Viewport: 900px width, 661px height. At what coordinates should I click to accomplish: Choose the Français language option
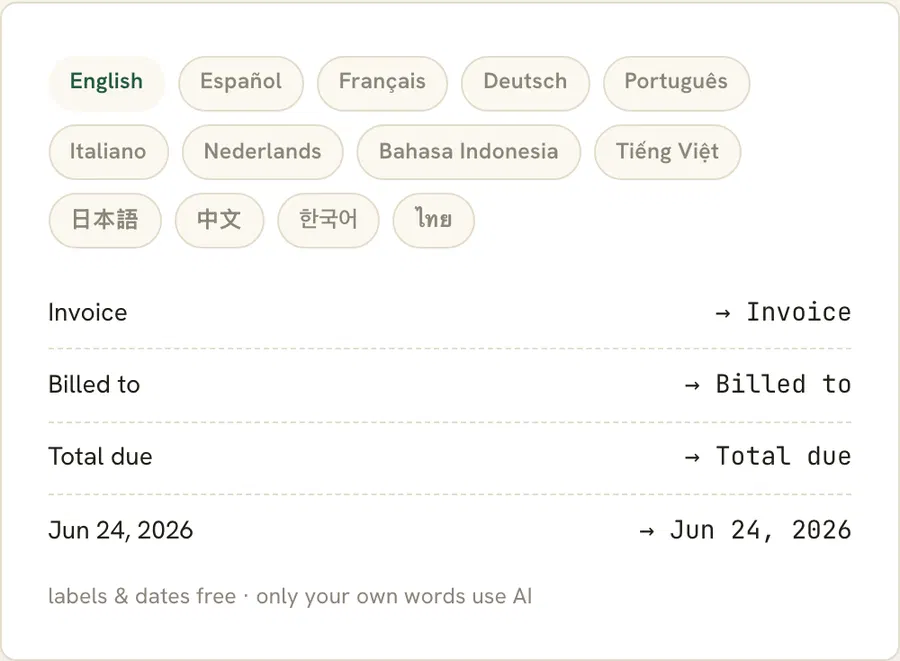382,83
